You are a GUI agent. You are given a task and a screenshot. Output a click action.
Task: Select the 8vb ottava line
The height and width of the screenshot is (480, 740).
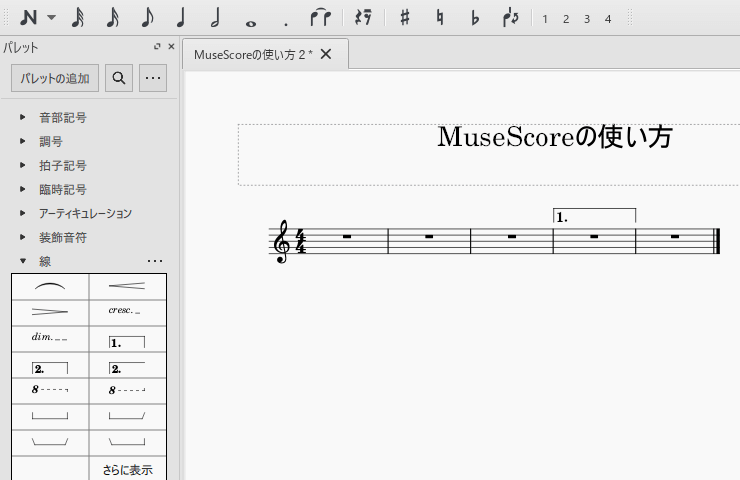click(127, 391)
